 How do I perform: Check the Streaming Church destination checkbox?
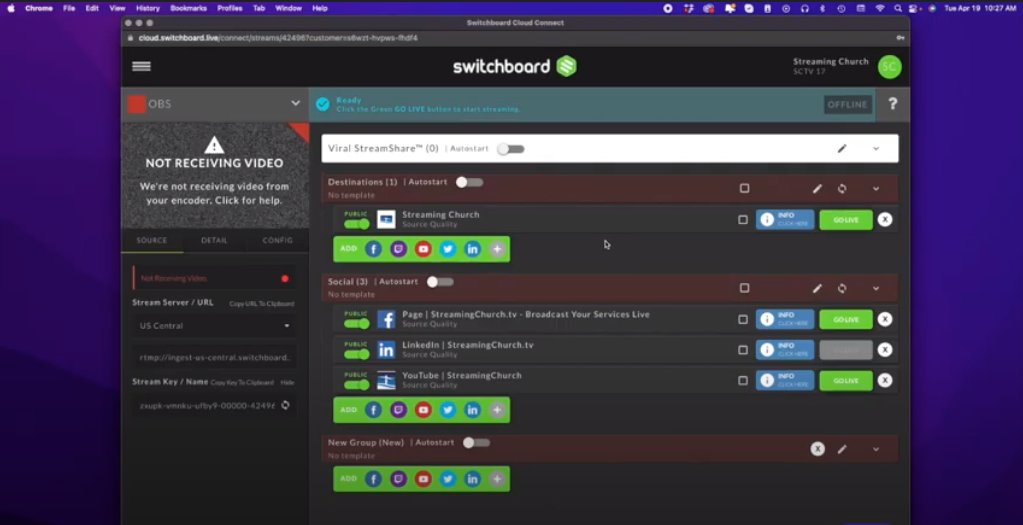click(742, 220)
